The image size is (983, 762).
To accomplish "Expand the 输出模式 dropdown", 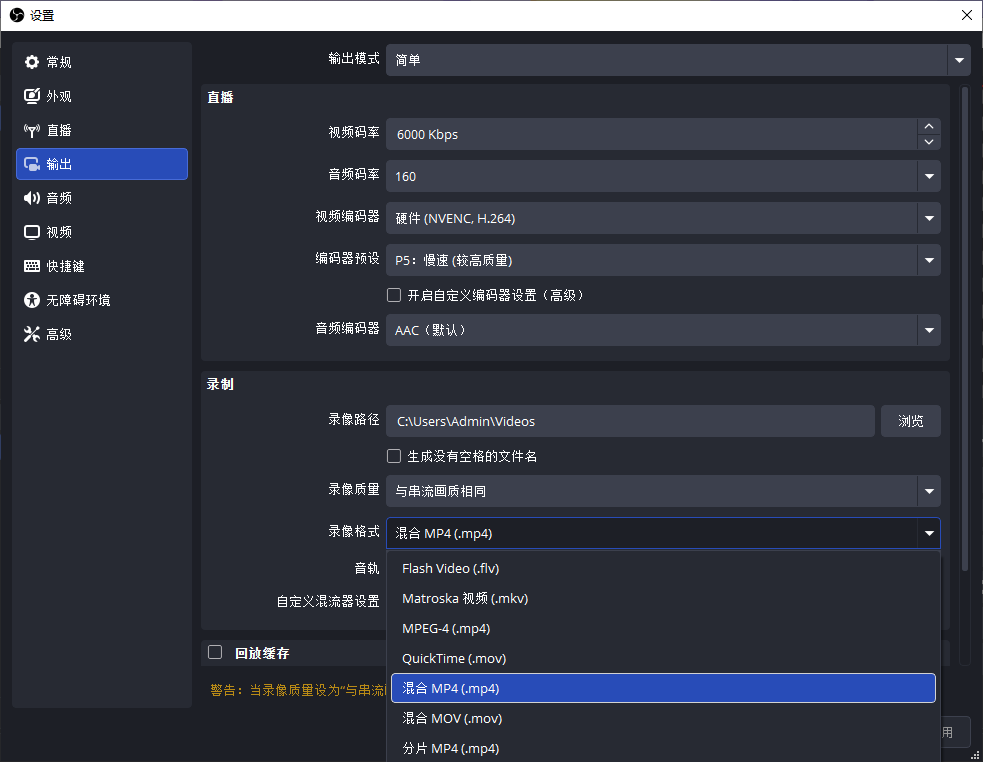I will coord(678,60).
